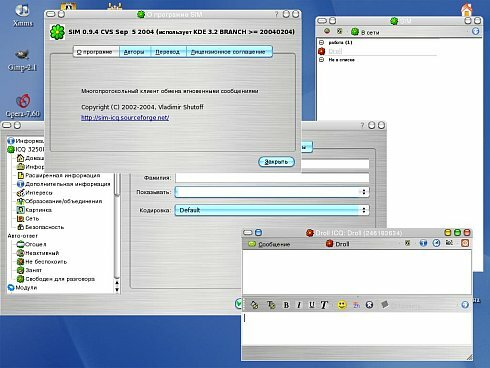Click the history clock icon in the chat toolbar
This screenshot has width=490, height=368.
point(436,243)
